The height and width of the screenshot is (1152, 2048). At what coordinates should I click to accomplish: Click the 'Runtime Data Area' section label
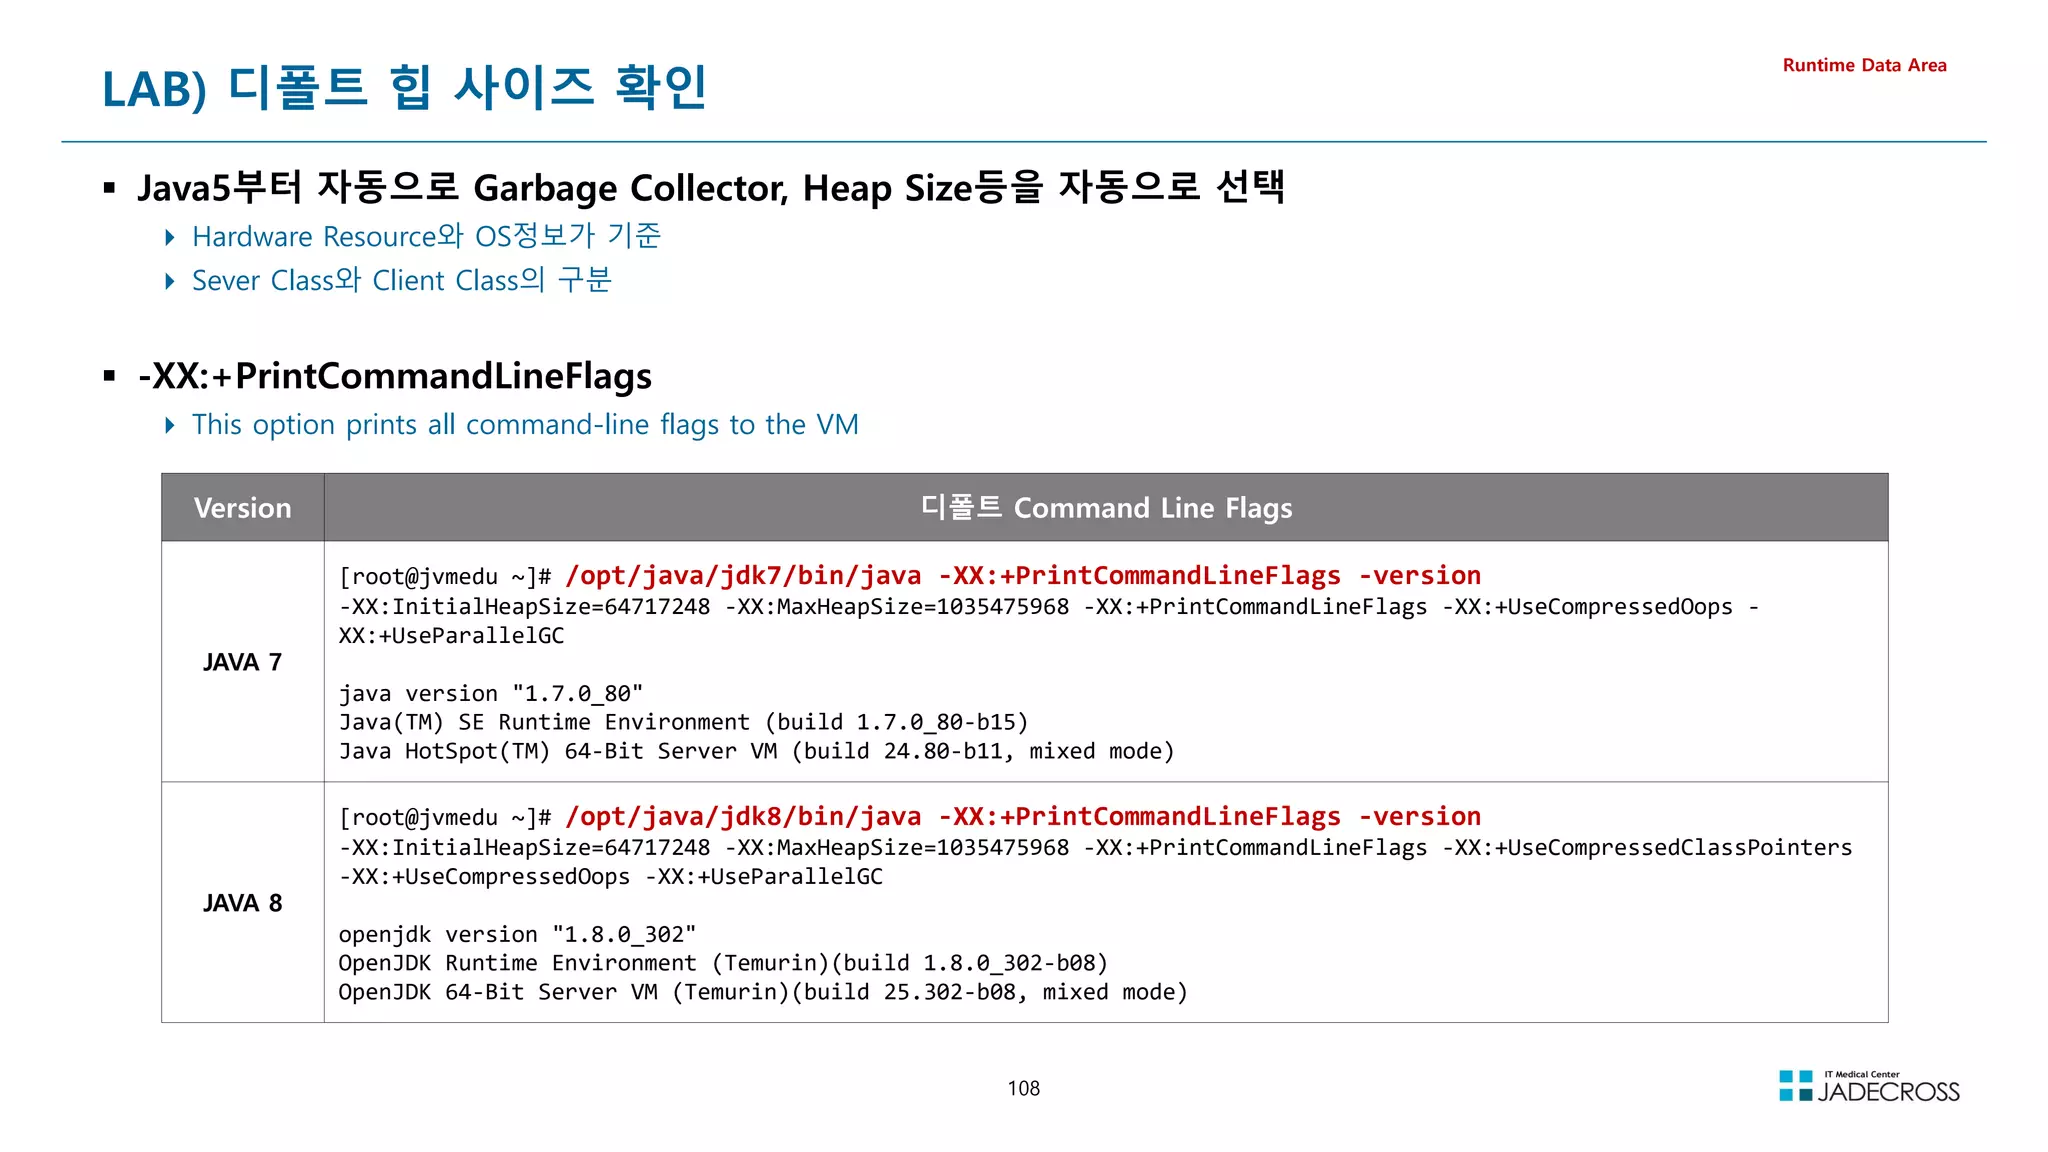point(1864,65)
